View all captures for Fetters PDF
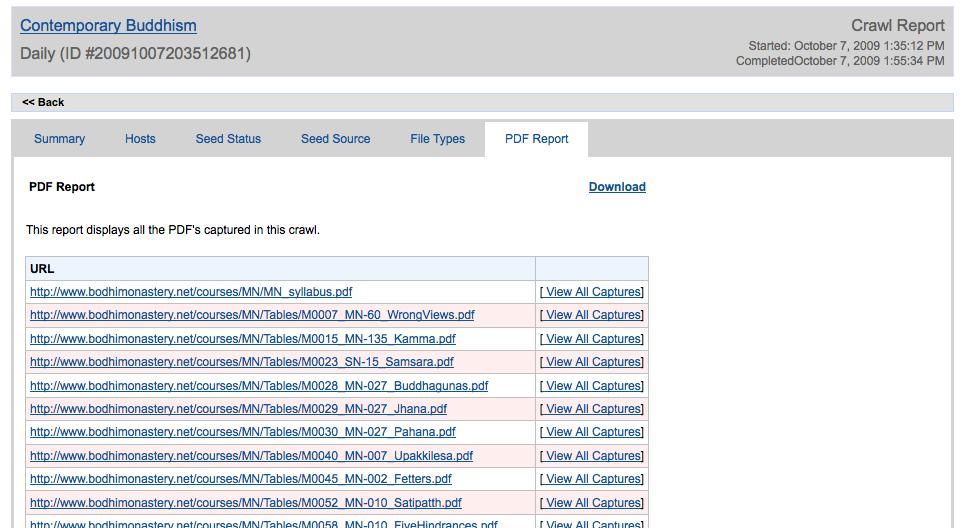This screenshot has height=528, width=962. coord(592,479)
